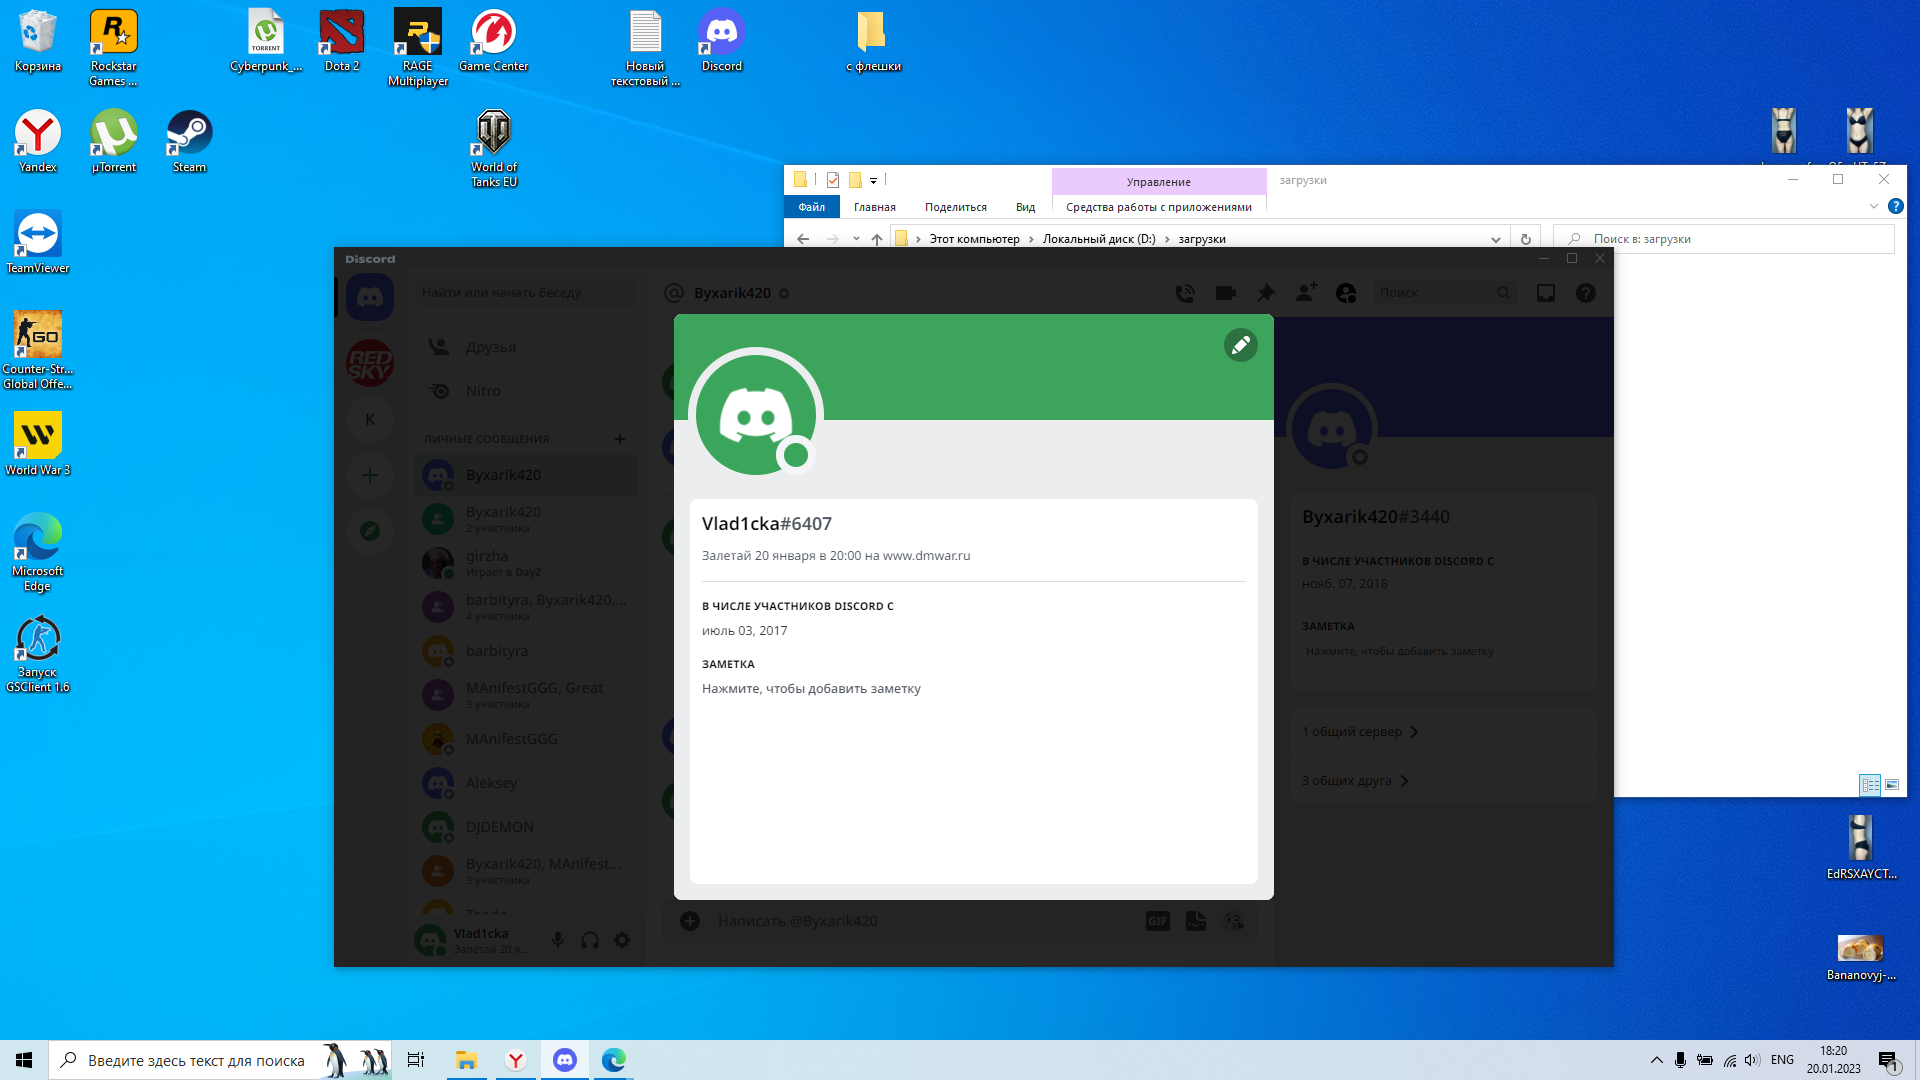Start a video call in Discord
1920x1080 pixels.
[x=1225, y=293]
